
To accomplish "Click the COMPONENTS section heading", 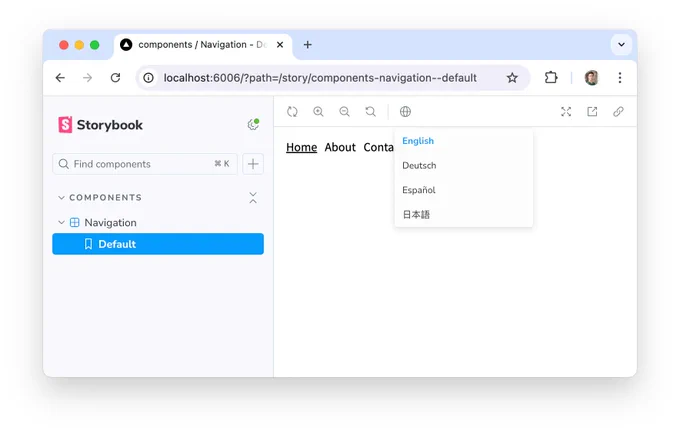I will [105, 198].
